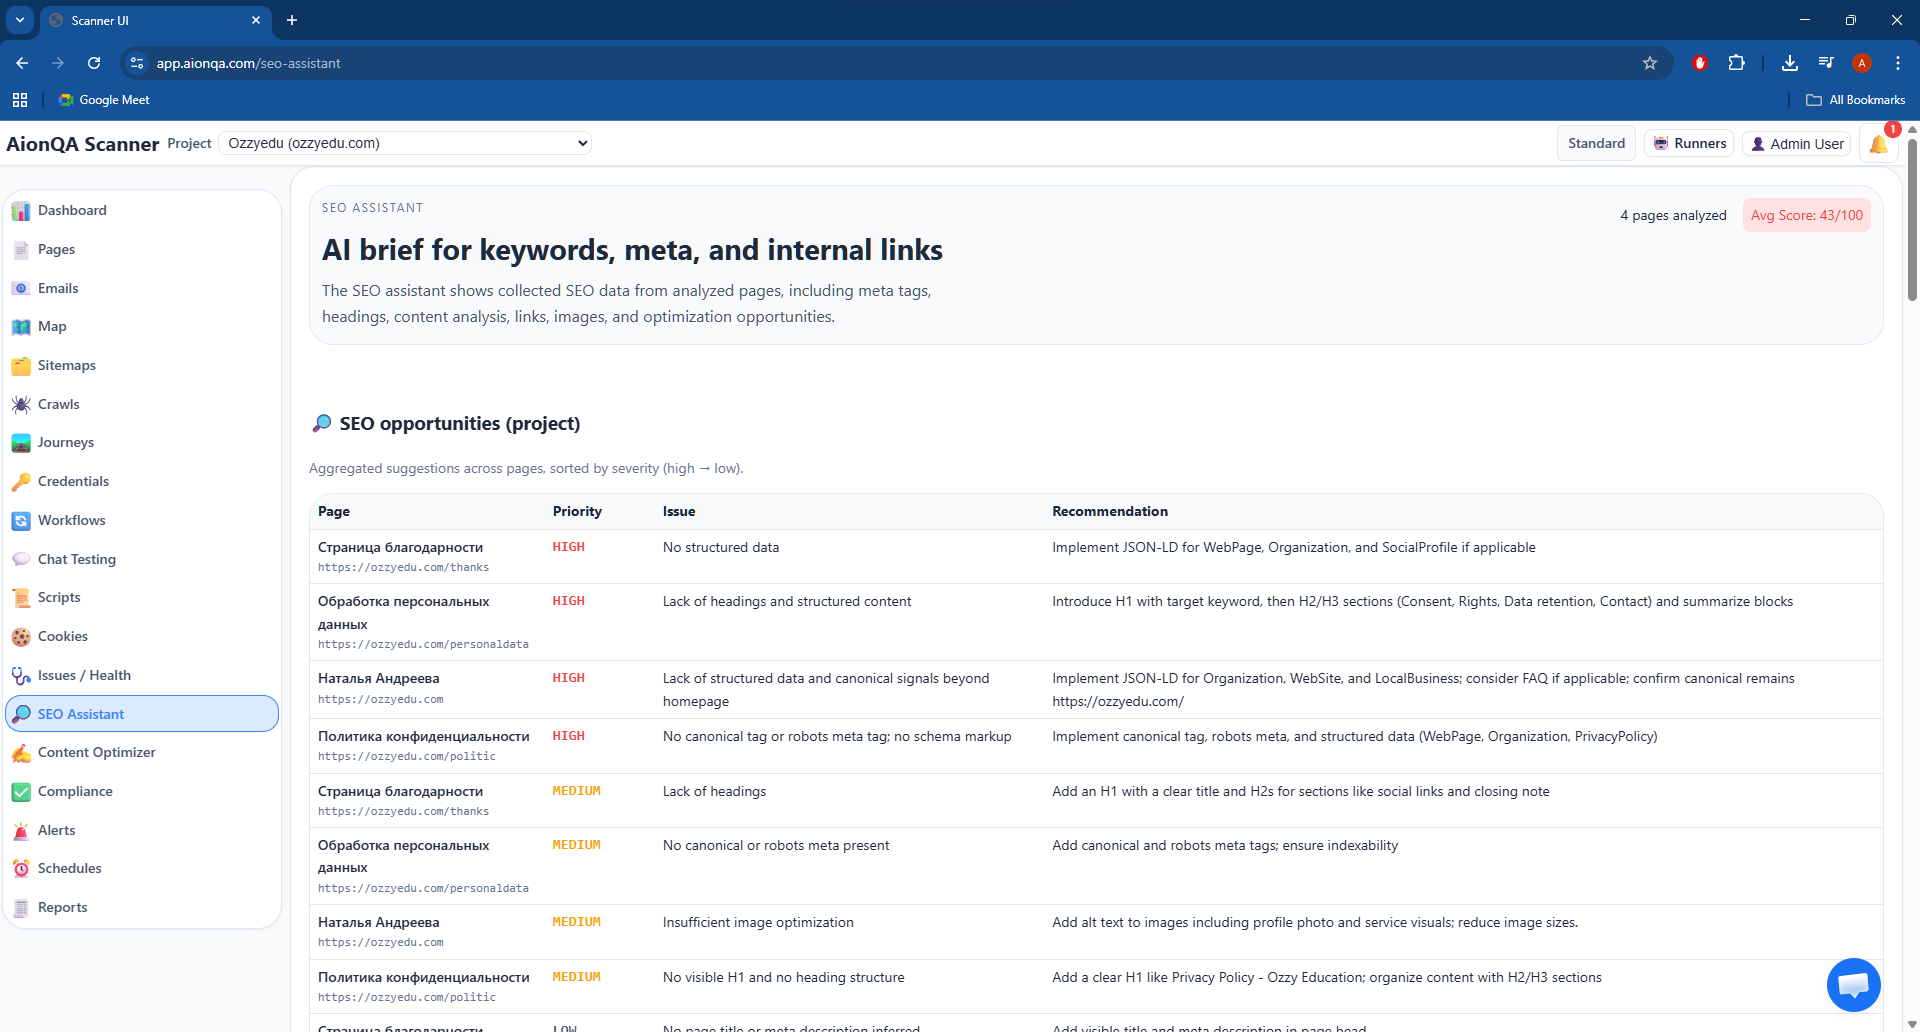Image resolution: width=1920 pixels, height=1032 pixels.
Task: Click the Credentials key icon
Action: click(21, 482)
